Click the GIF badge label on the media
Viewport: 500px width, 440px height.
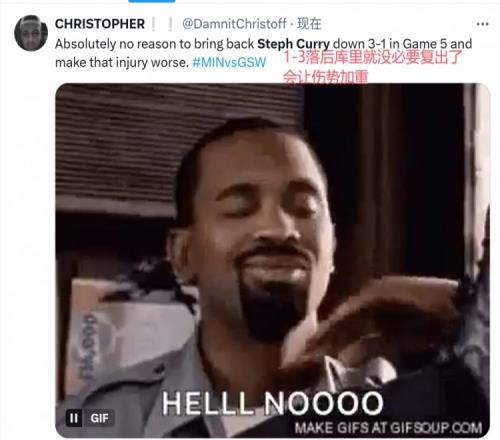click(x=99, y=418)
